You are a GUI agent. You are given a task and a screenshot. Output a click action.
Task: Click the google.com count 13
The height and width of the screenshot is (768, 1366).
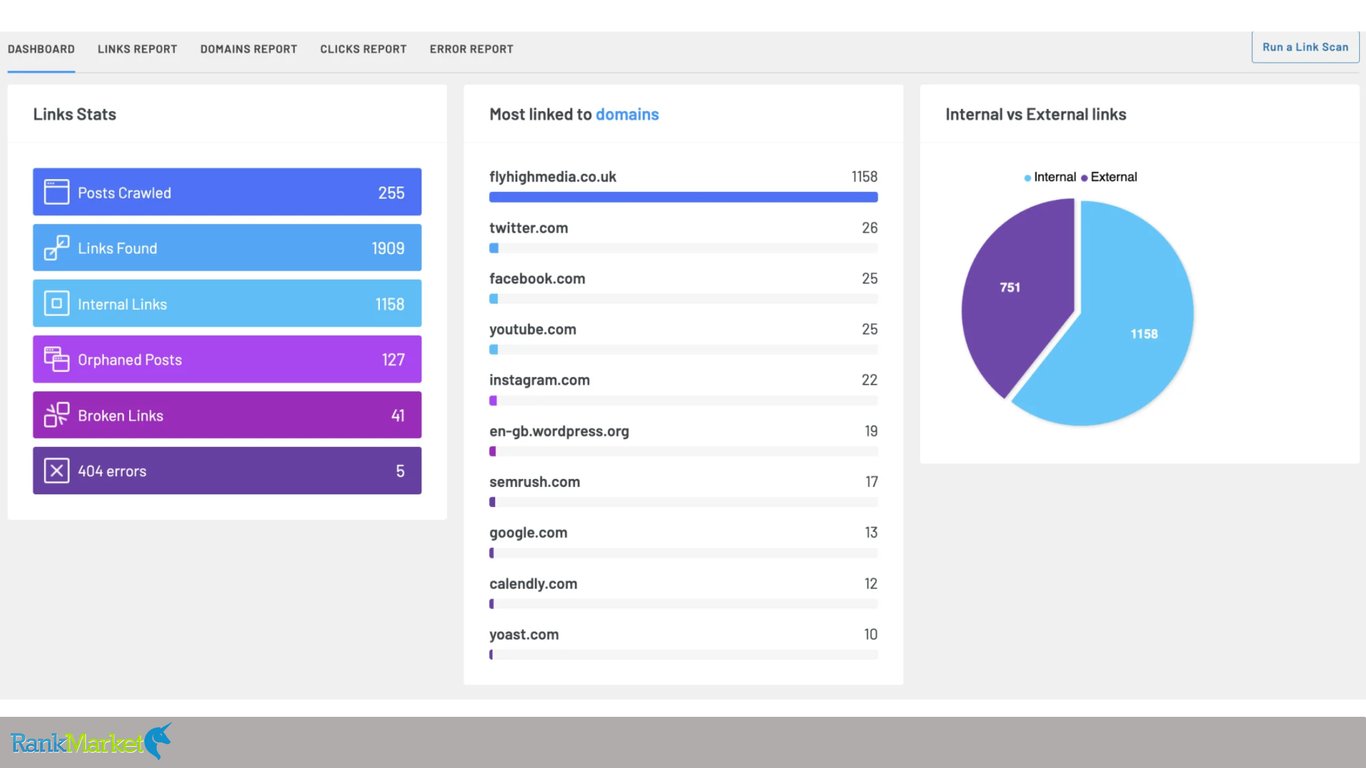pyautogui.click(x=871, y=533)
